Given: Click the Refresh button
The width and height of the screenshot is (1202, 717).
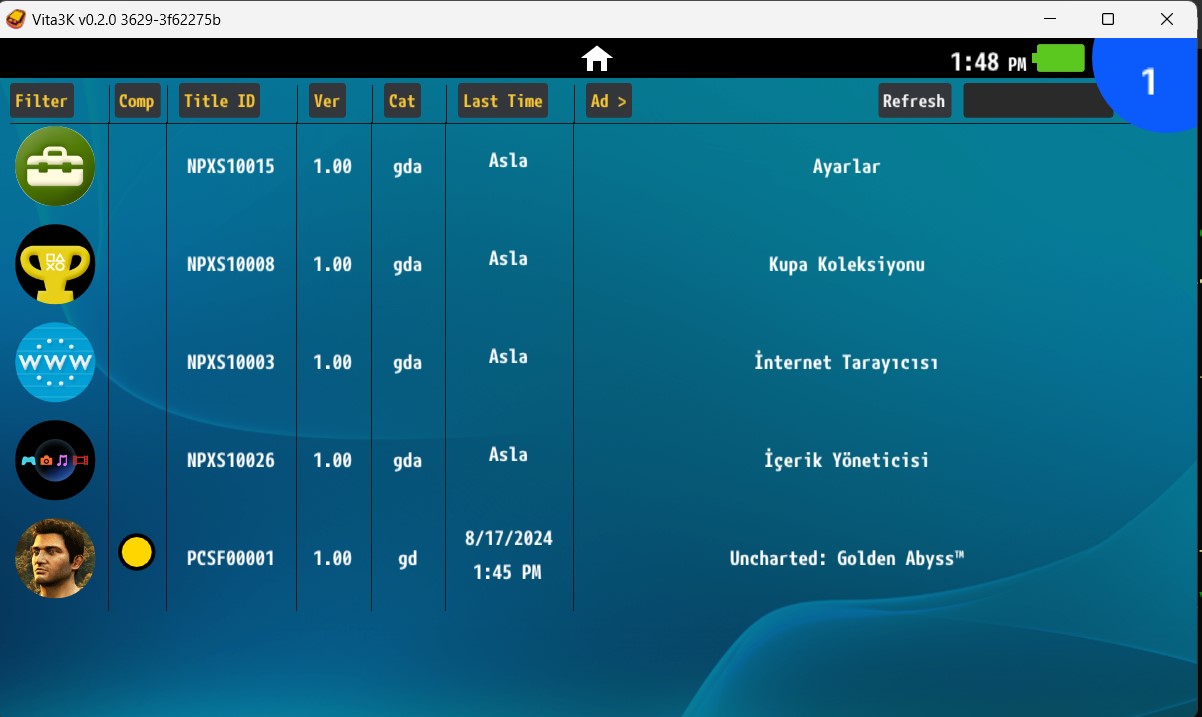Looking at the screenshot, I should tap(914, 101).
